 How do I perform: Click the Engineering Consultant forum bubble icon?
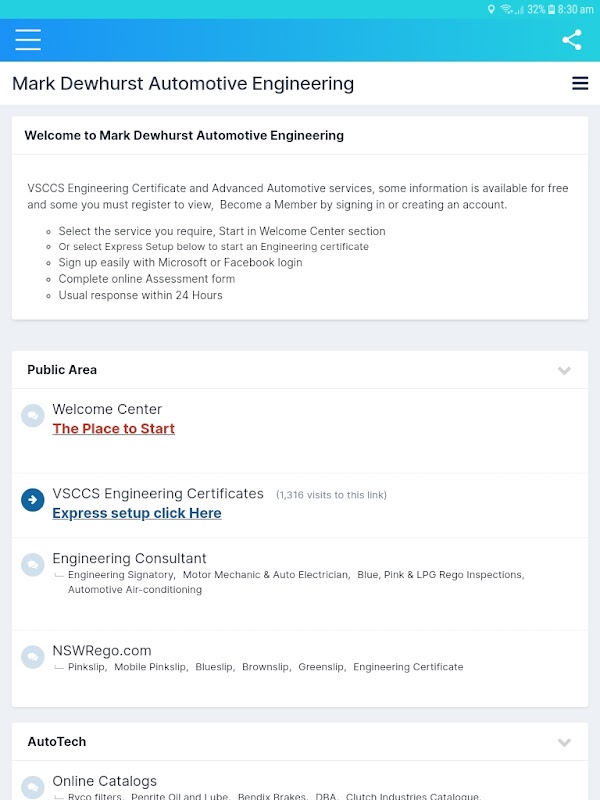(x=33, y=564)
